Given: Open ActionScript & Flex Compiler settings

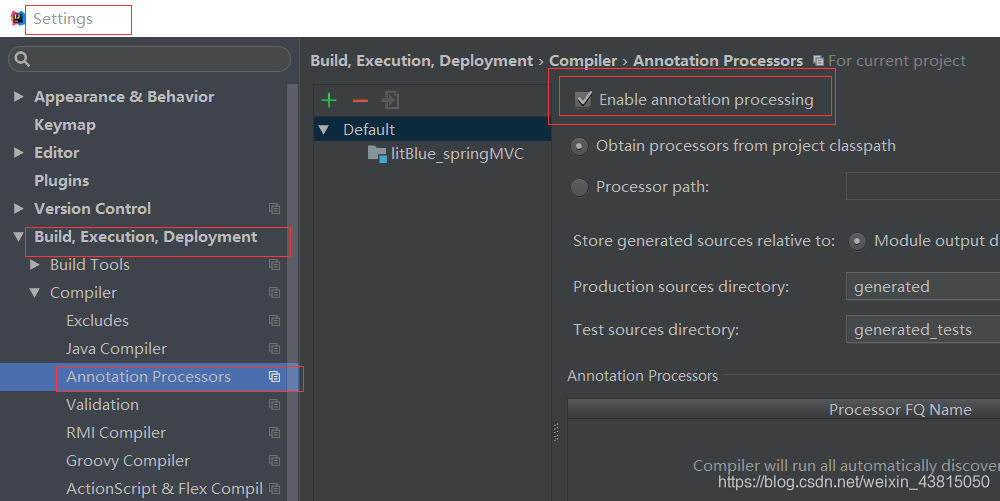Looking at the screenshot, I should click(165, 489).
